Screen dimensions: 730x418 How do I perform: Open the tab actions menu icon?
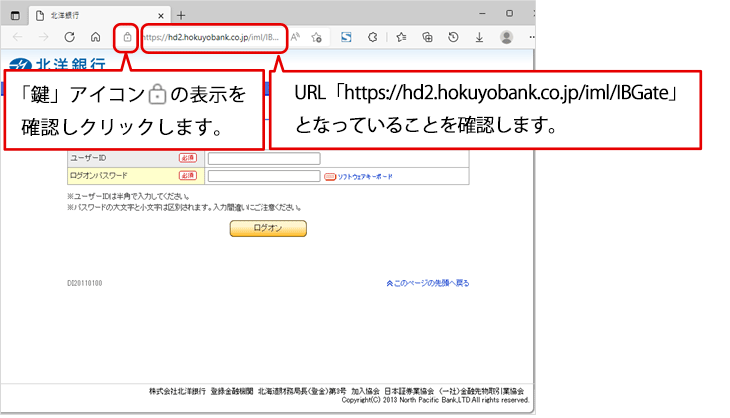click(x=15, y=14)
